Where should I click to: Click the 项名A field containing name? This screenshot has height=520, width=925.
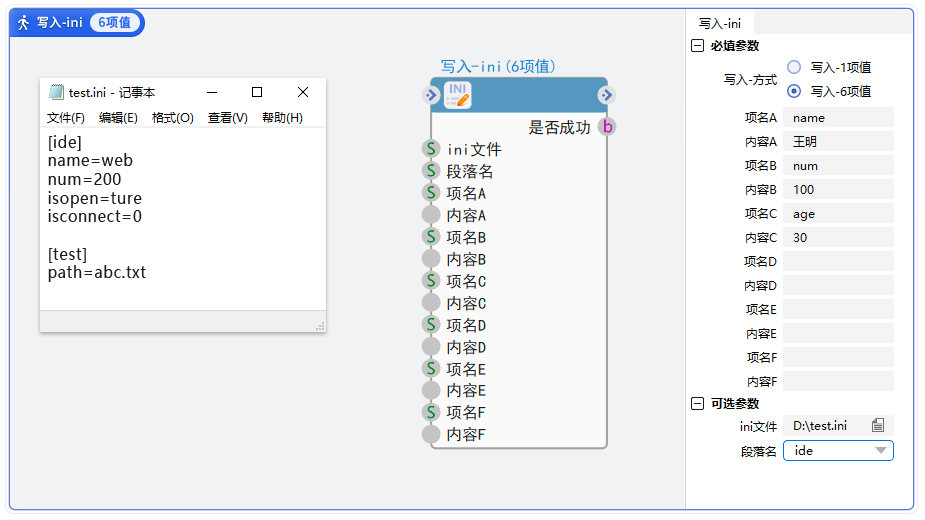click(x=838, y=117)
